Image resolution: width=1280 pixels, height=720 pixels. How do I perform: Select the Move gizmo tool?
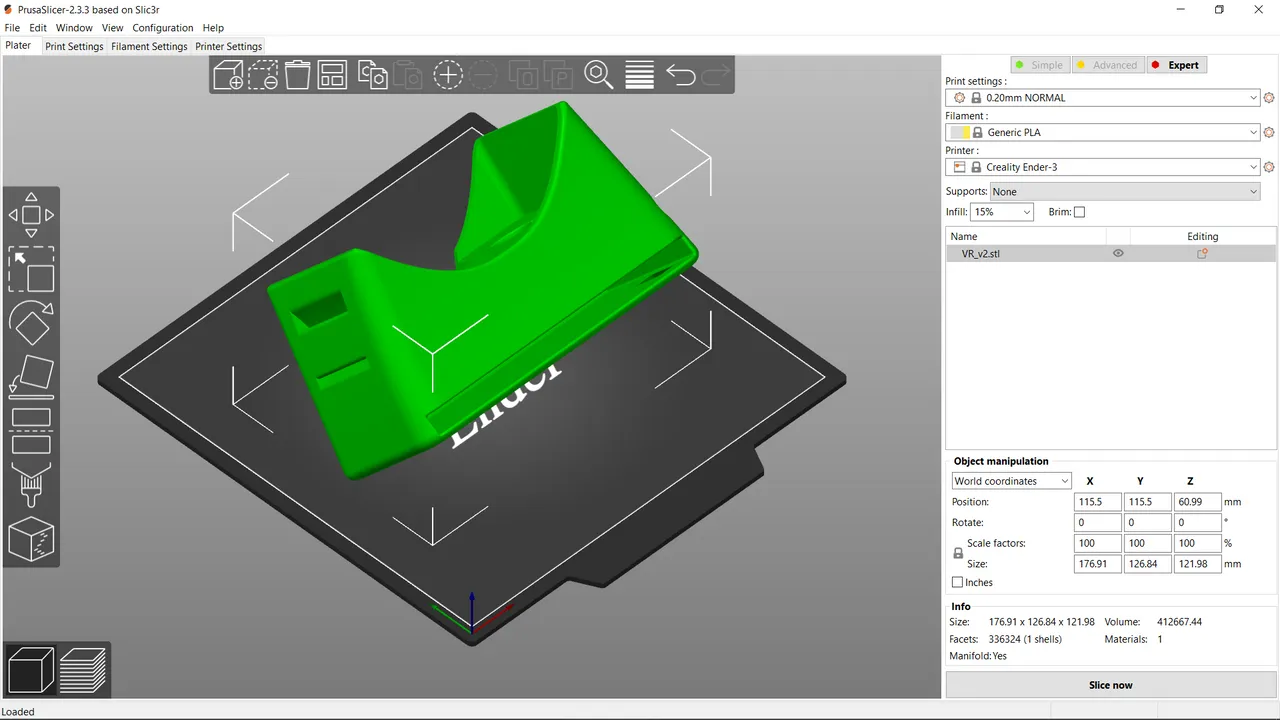point(31,215)
